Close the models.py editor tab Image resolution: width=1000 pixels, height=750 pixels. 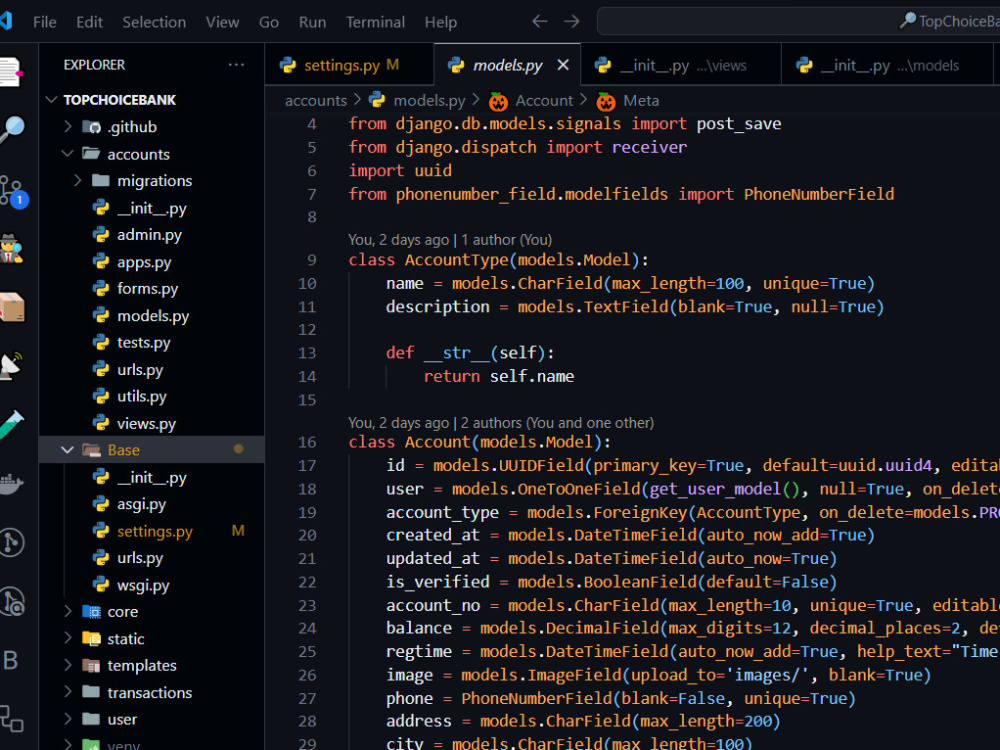tap(562, 65)
